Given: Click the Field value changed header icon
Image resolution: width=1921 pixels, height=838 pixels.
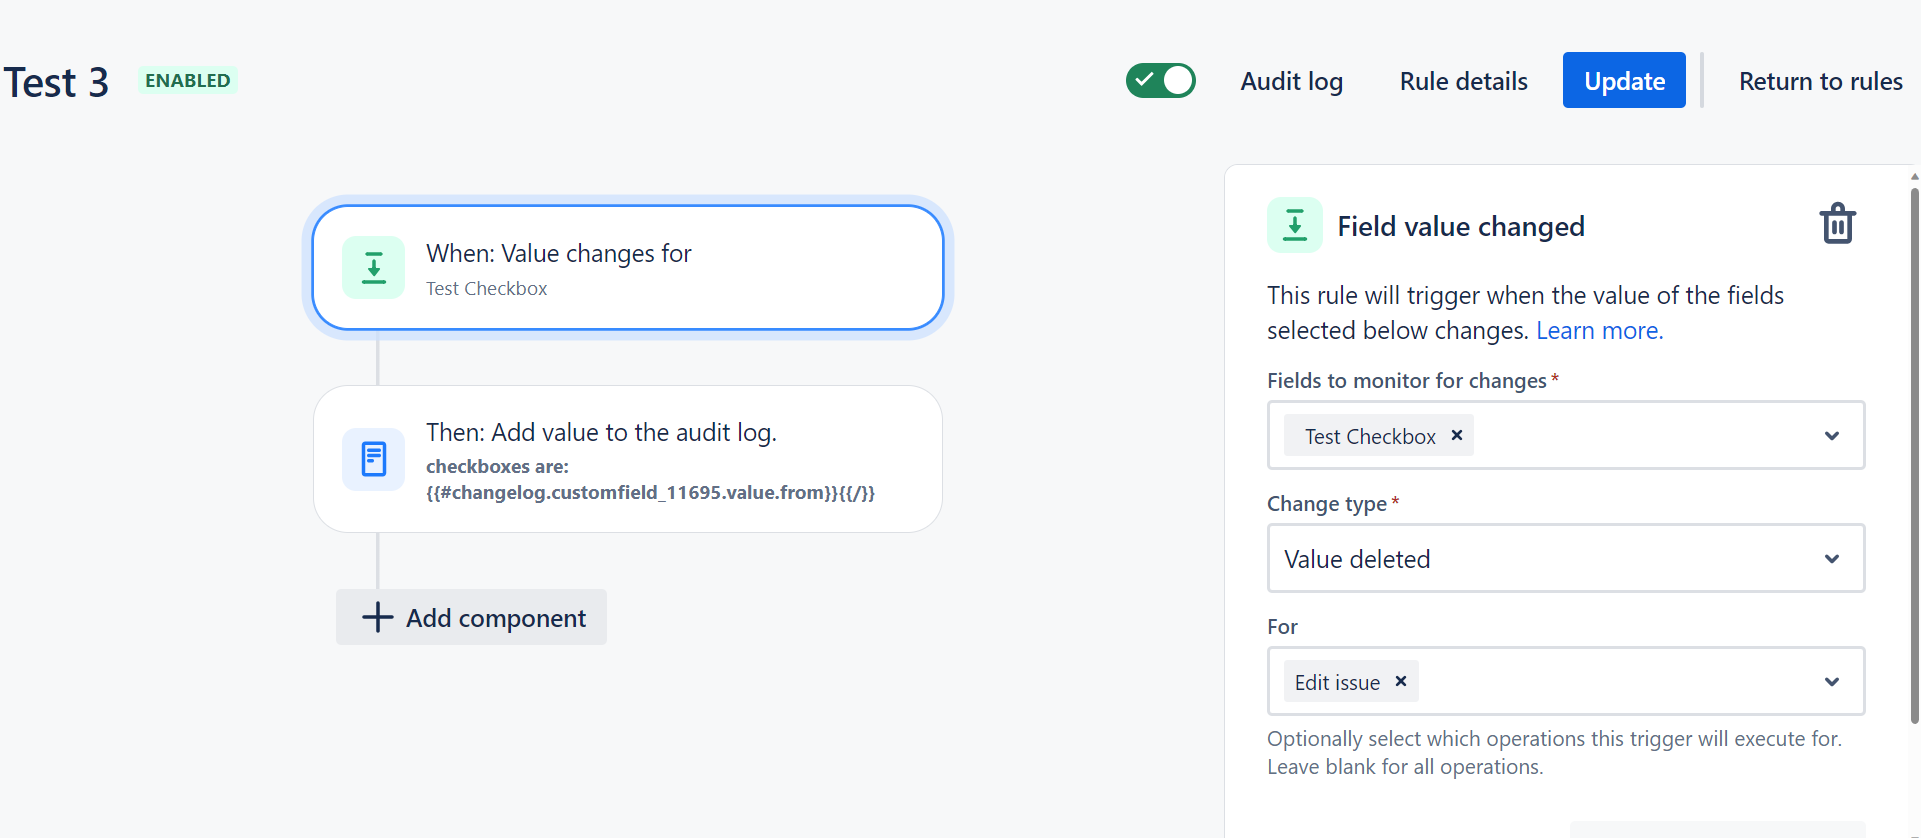Looking at the screenshot, I should (x=1295, y=225).
